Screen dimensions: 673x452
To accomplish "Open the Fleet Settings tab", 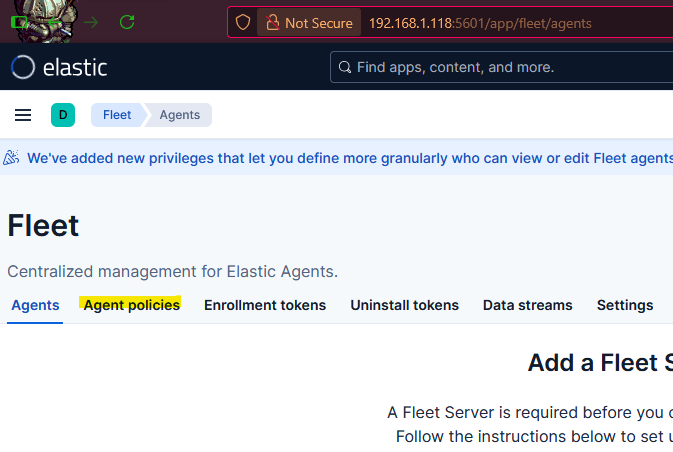I will pos(625,305).
